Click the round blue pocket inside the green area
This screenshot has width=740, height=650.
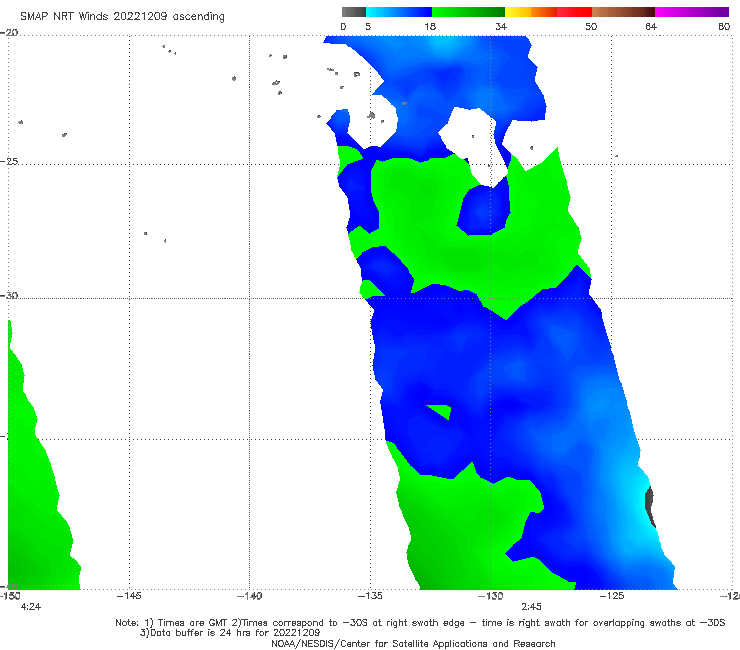(x=484, y=210)
